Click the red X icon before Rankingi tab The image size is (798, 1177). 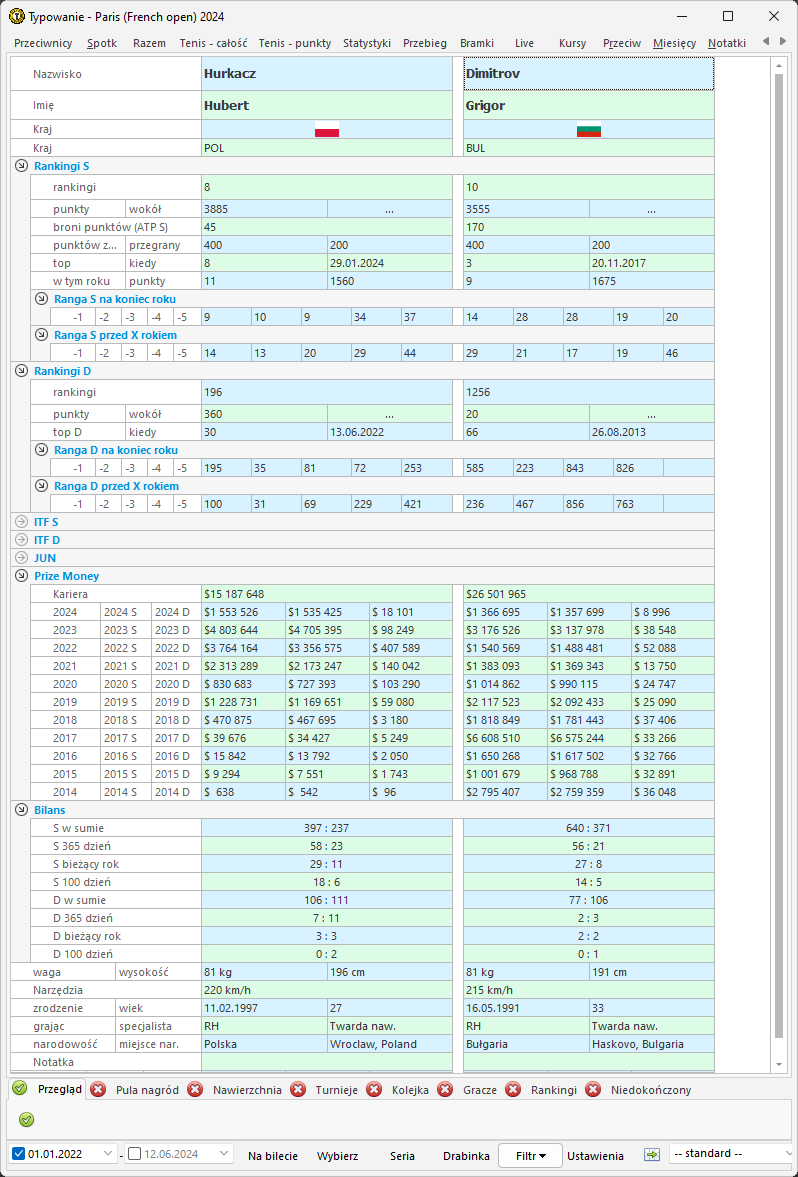tap(513, 1089)
